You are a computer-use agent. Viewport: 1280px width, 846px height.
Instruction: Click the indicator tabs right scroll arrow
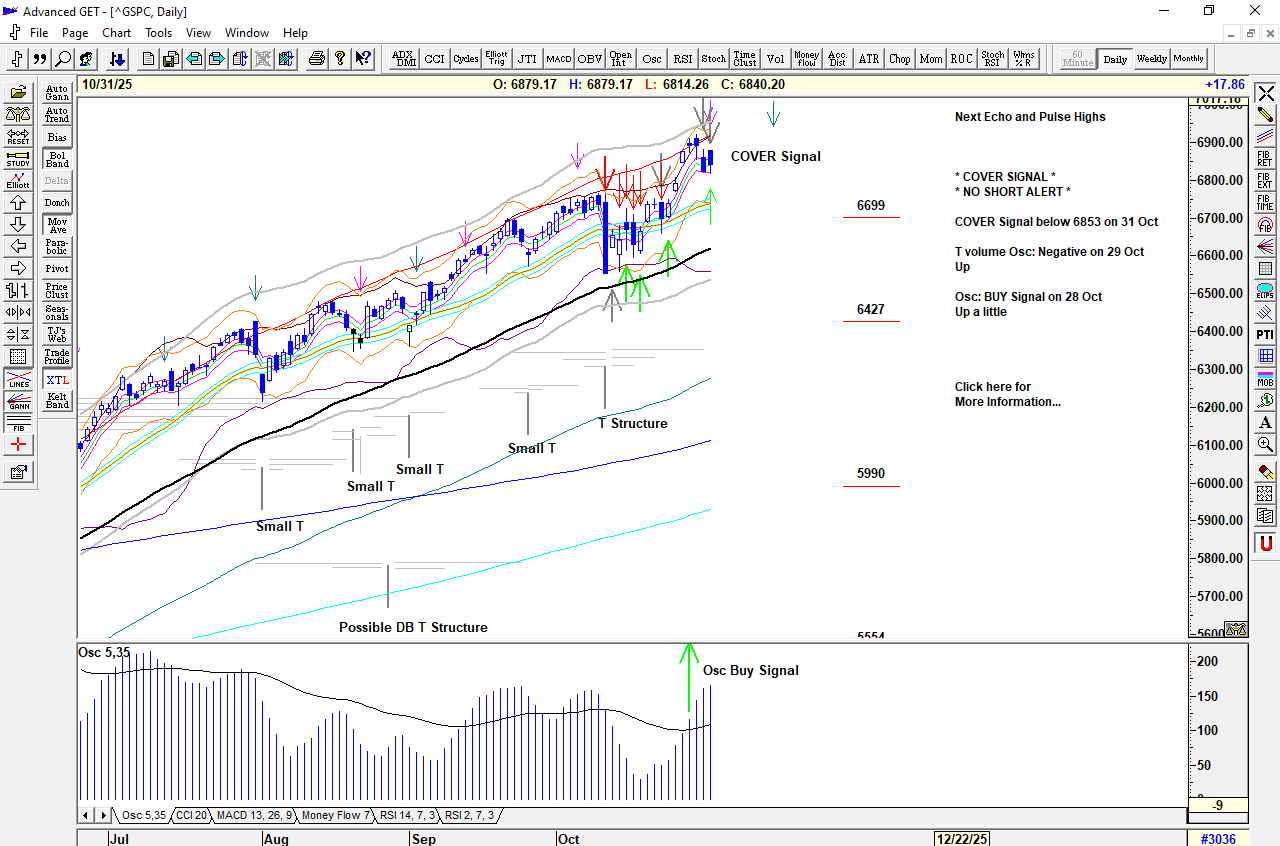tap(102, 816)
